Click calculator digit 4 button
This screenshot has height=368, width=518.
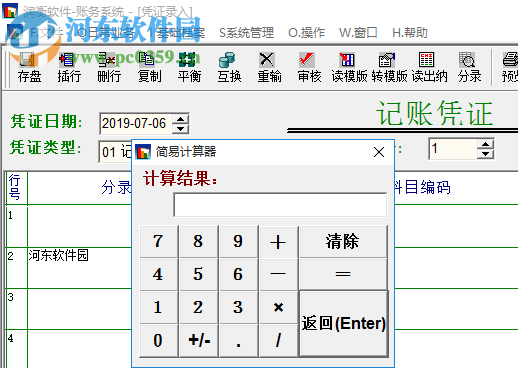158,274
